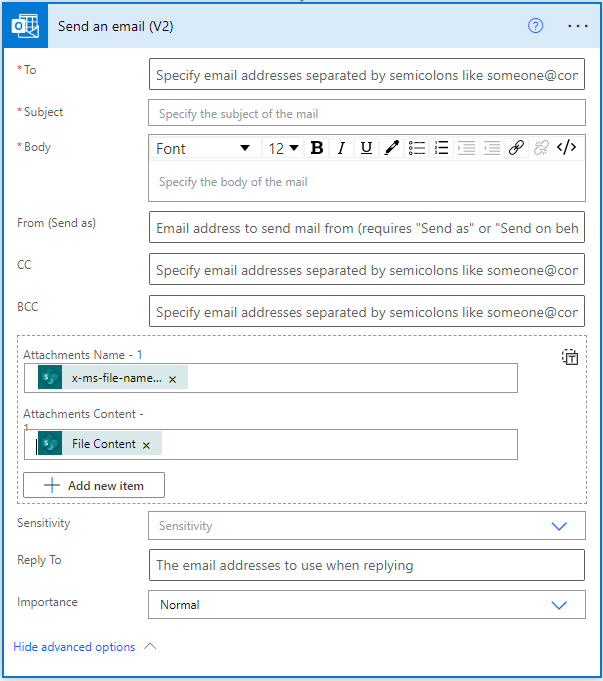The height and width of the screenshot is (681, 603).
Task: Insert a hyperlink in the body
Action: pyautogui.click(x=516, y=148)
